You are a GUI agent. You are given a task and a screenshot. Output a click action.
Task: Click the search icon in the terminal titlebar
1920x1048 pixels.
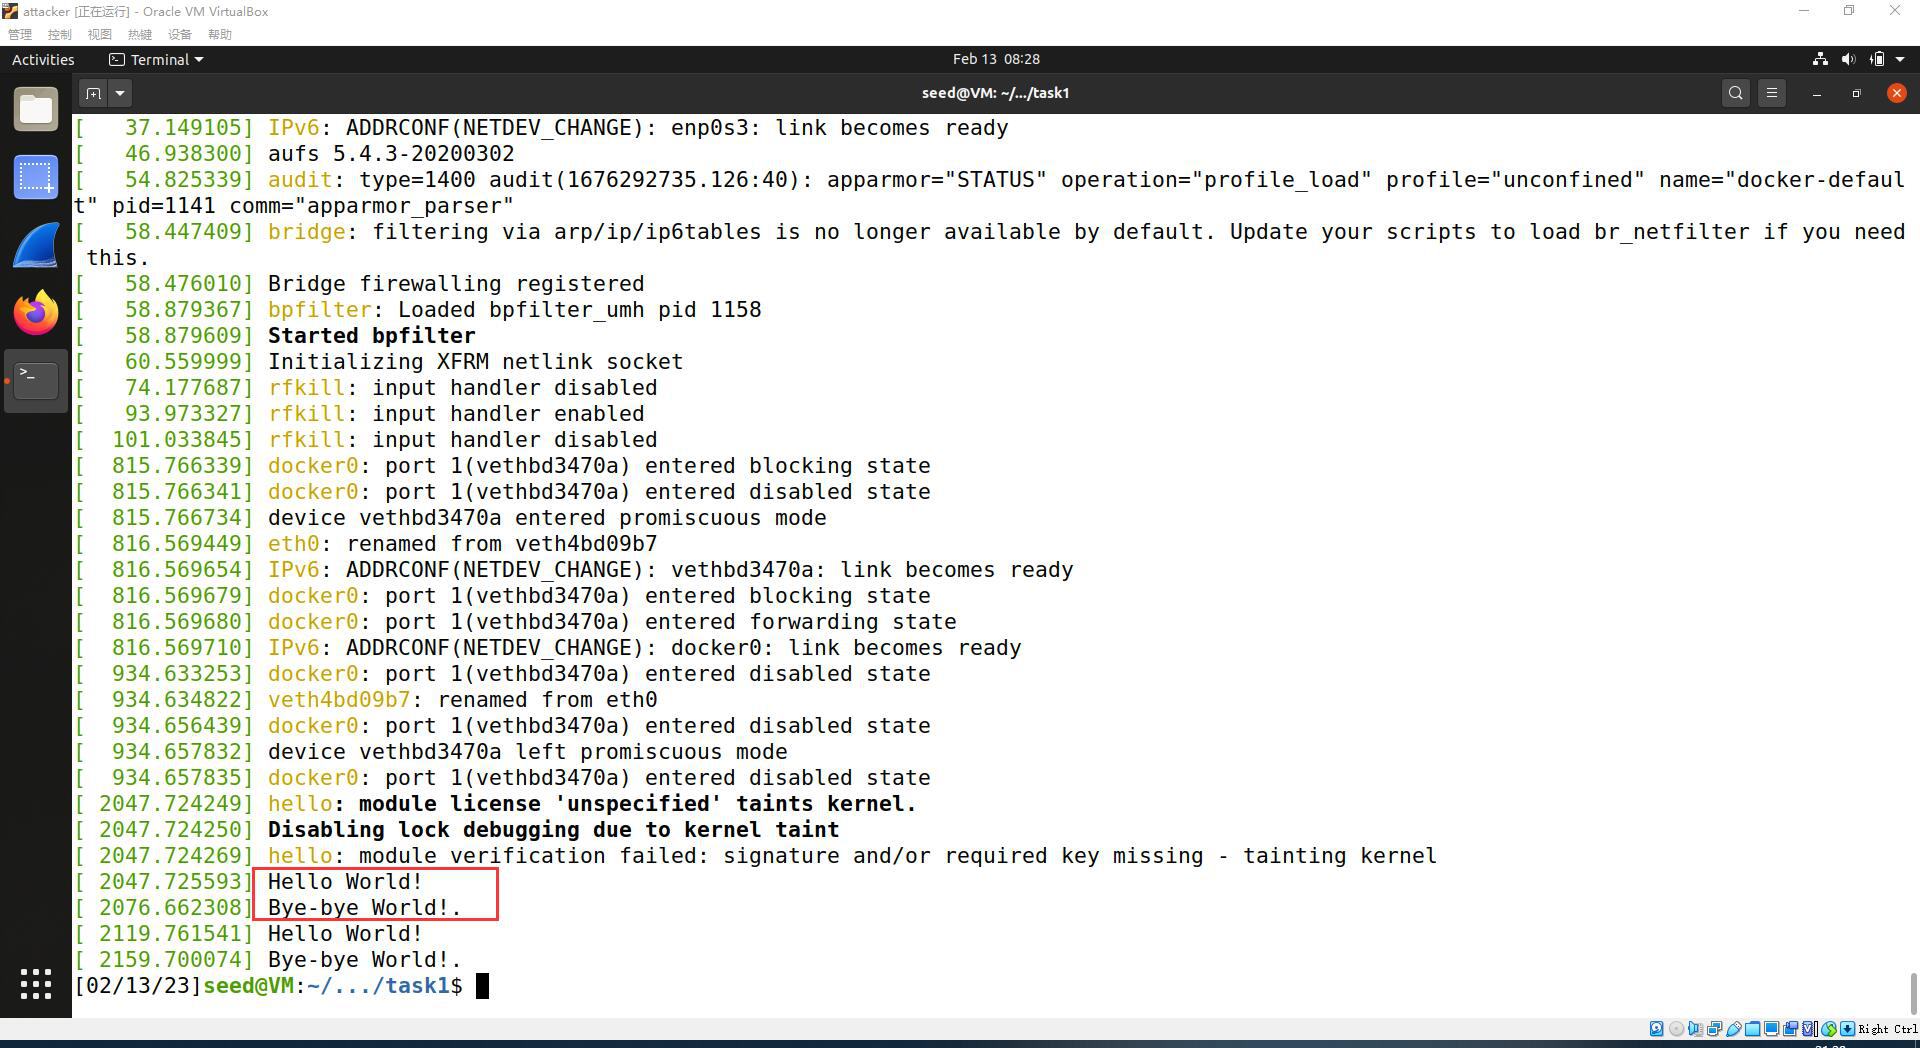click(1735, 92)
